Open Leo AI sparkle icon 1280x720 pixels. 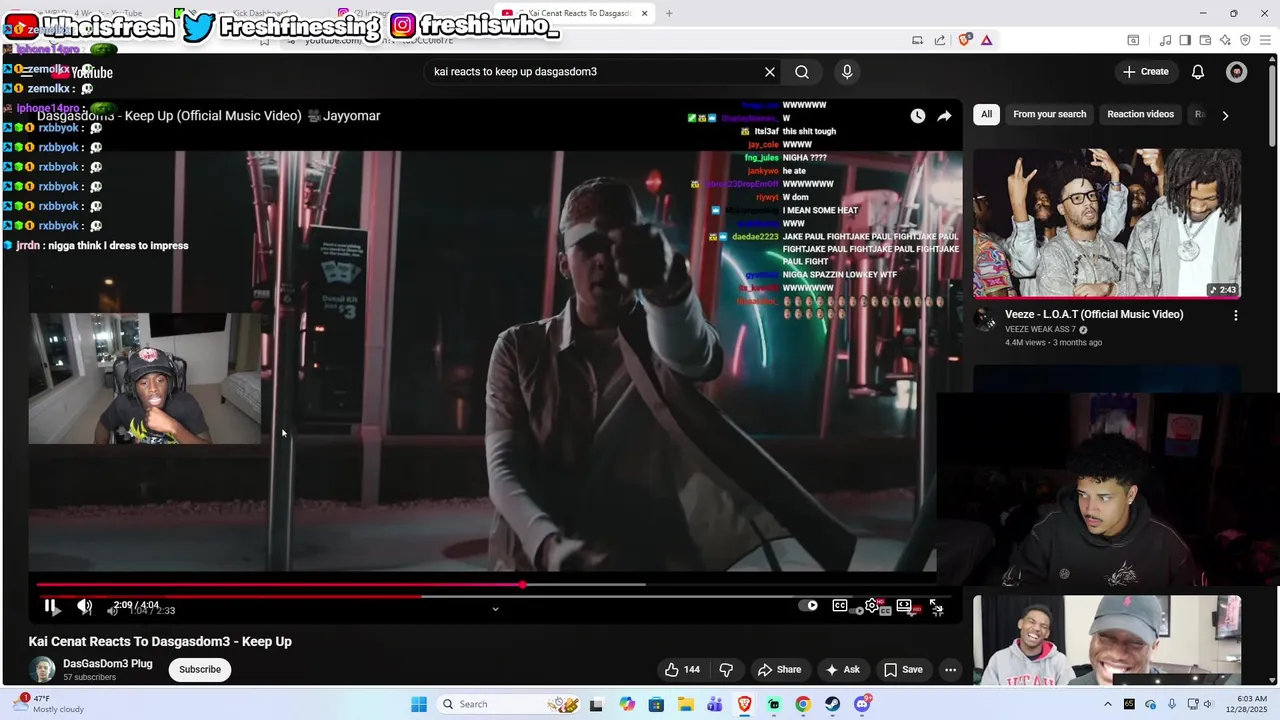pos(1225,40)
